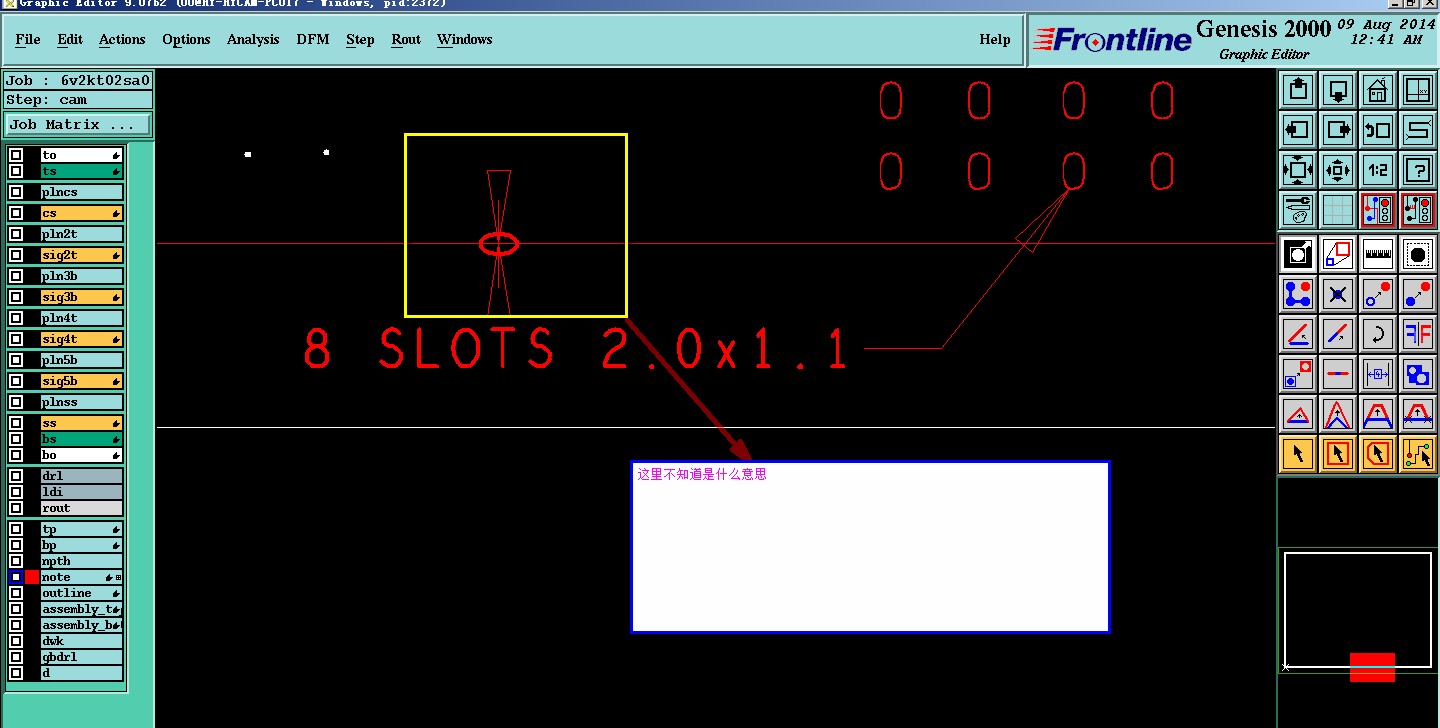Click the zoom out icon with inward arrows
This screenshot has height=728, width=1440.
click(x=1338, y=170)
